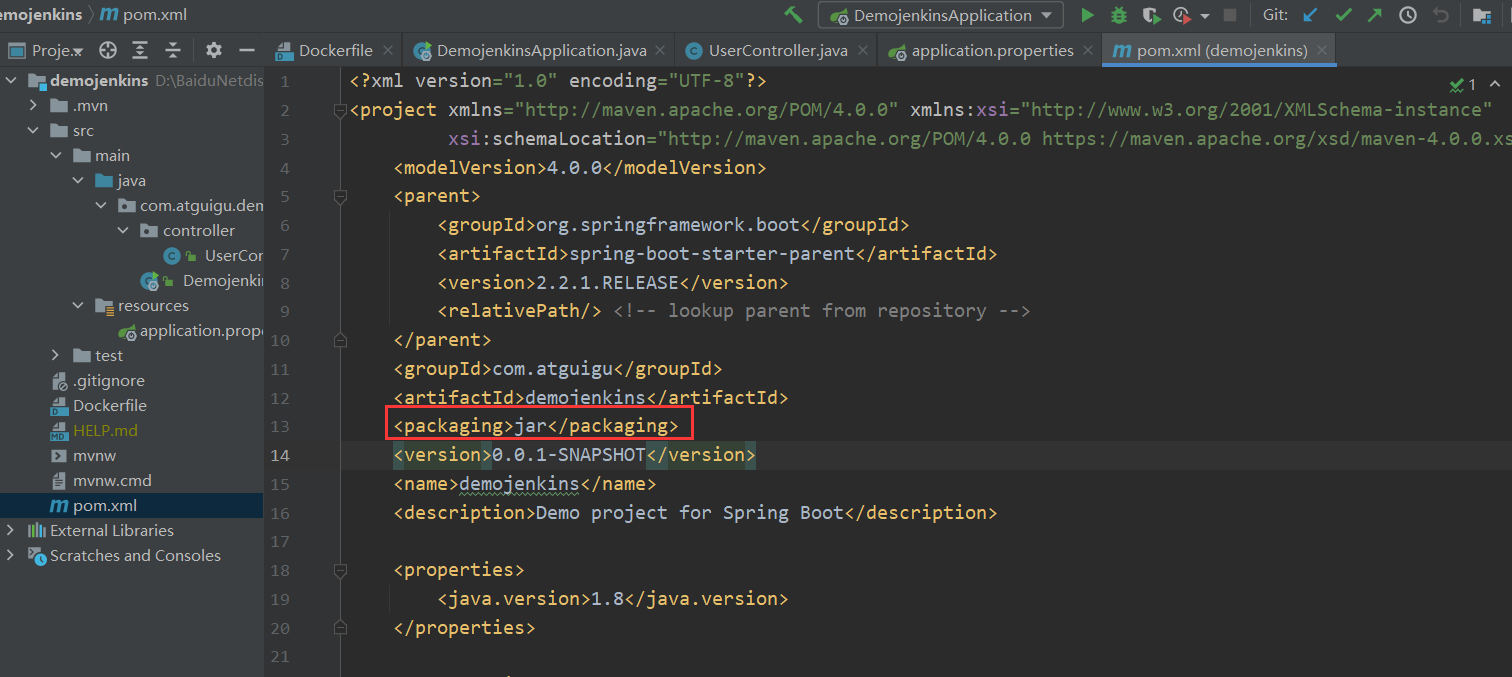Start debugging with the green bug icon

[1119, 15]
